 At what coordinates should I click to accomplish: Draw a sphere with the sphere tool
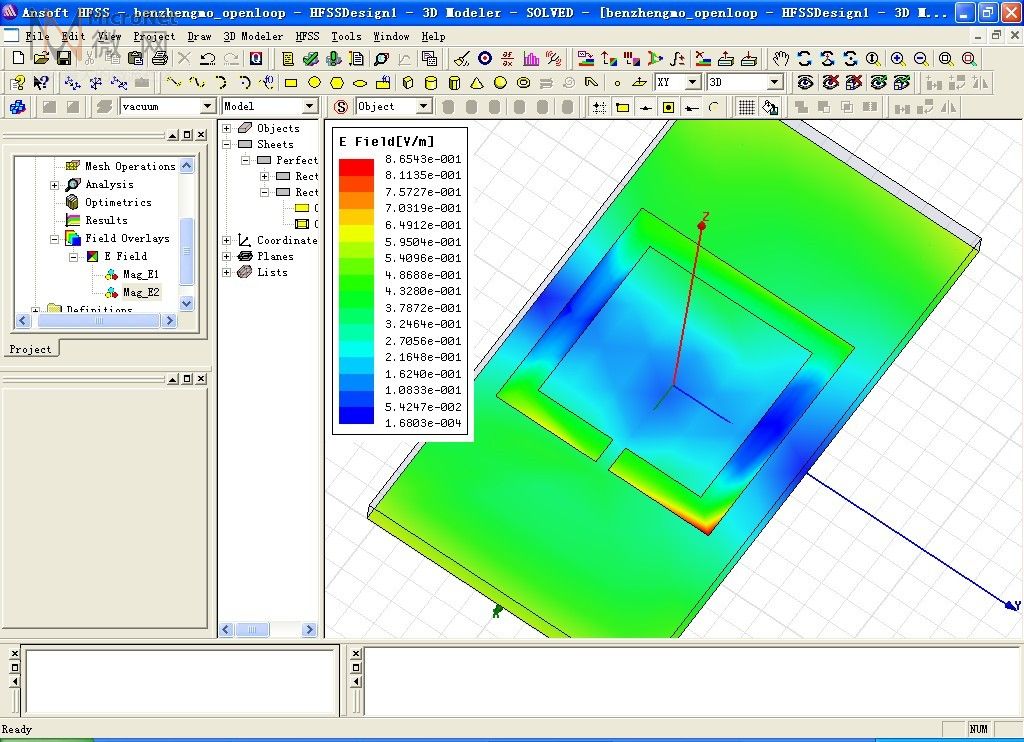pos(500,83)
